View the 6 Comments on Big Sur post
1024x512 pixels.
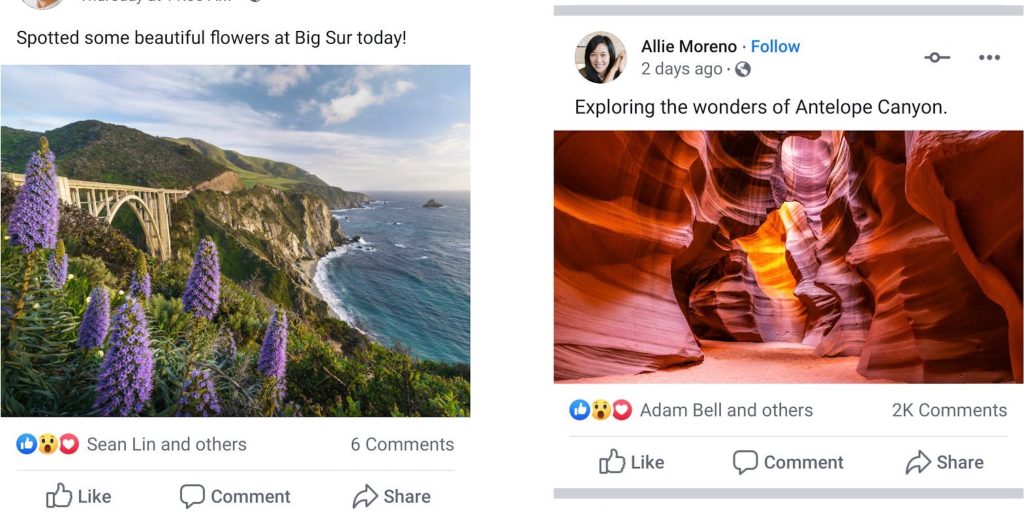402,444
